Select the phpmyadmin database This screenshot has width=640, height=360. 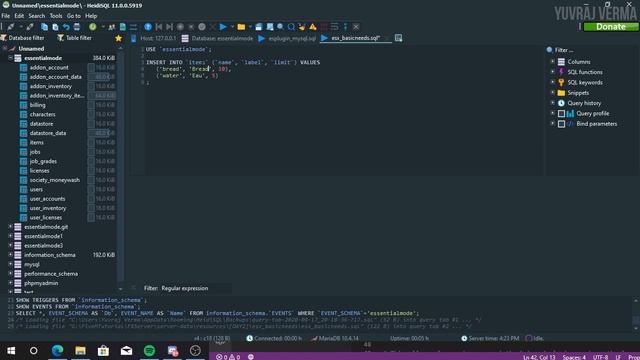point(41,283)
